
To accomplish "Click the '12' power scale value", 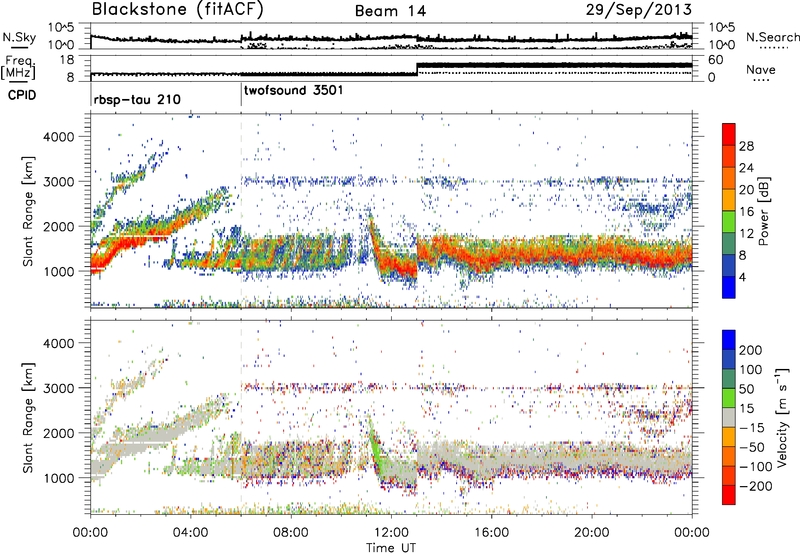I will pyautogui.click(x=746, y=234).
